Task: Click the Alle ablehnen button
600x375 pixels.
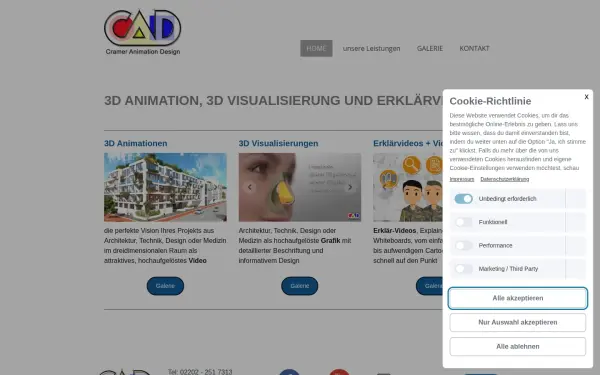Action: coord(517,346)
